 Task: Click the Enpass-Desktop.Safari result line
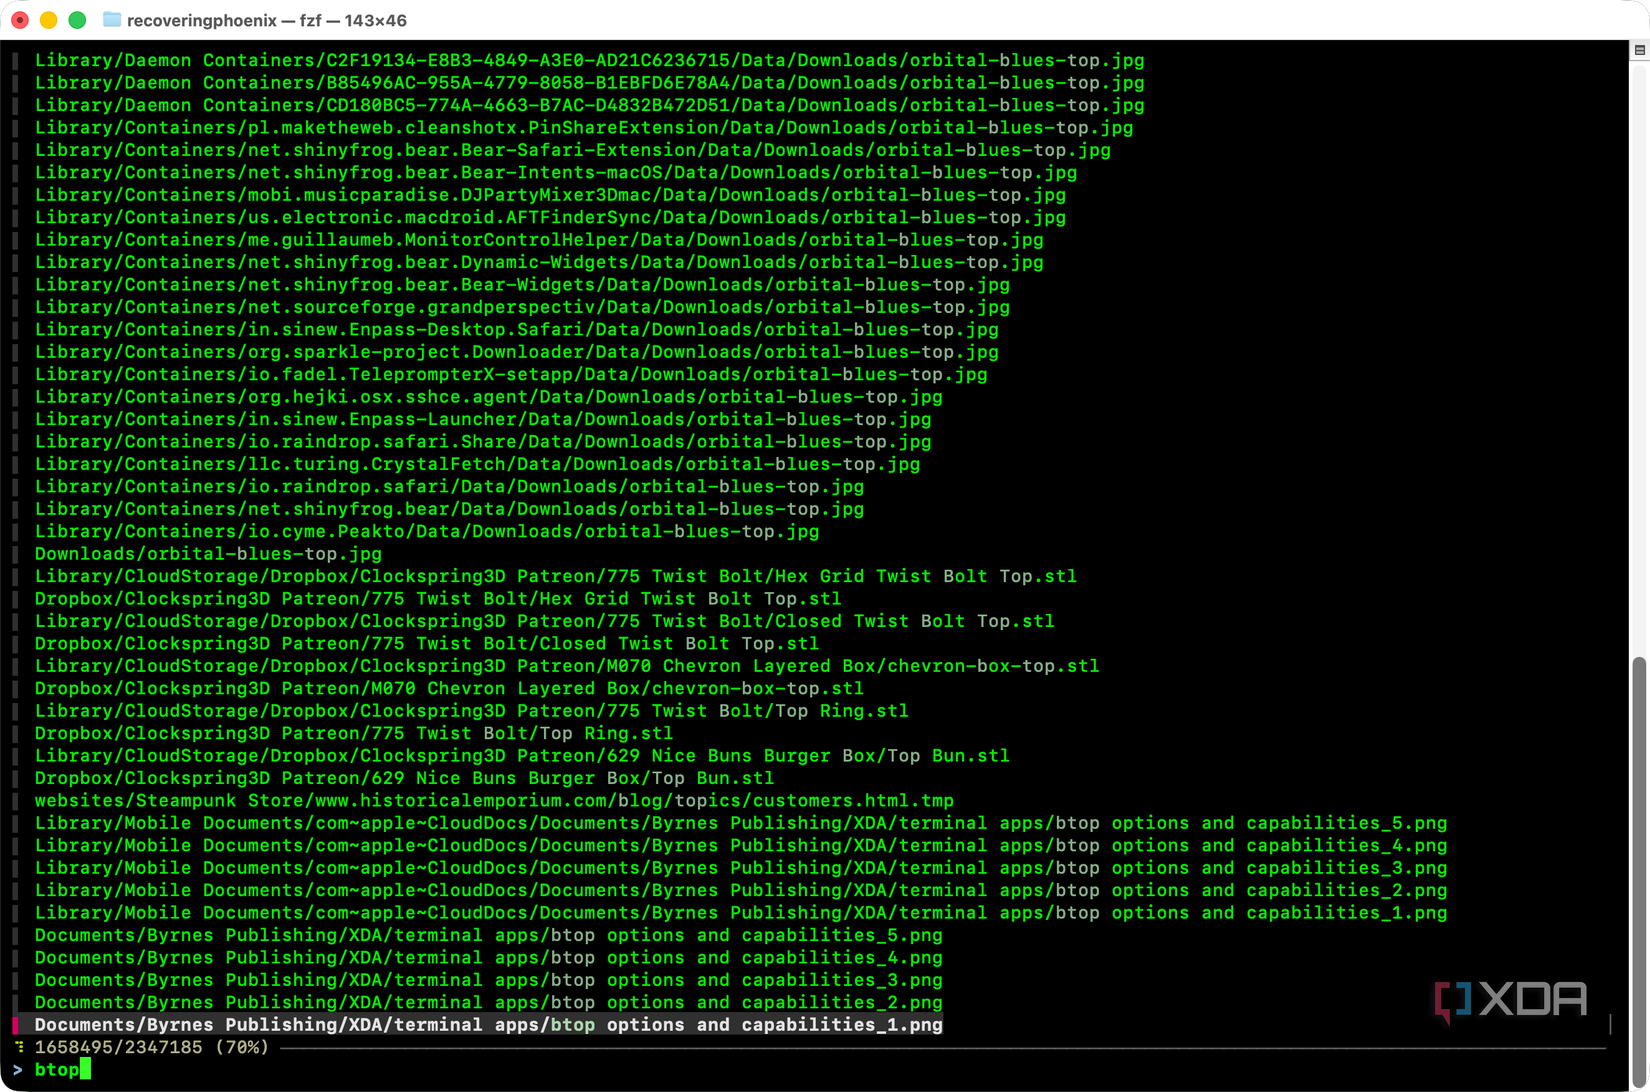[x=517, y=329]
